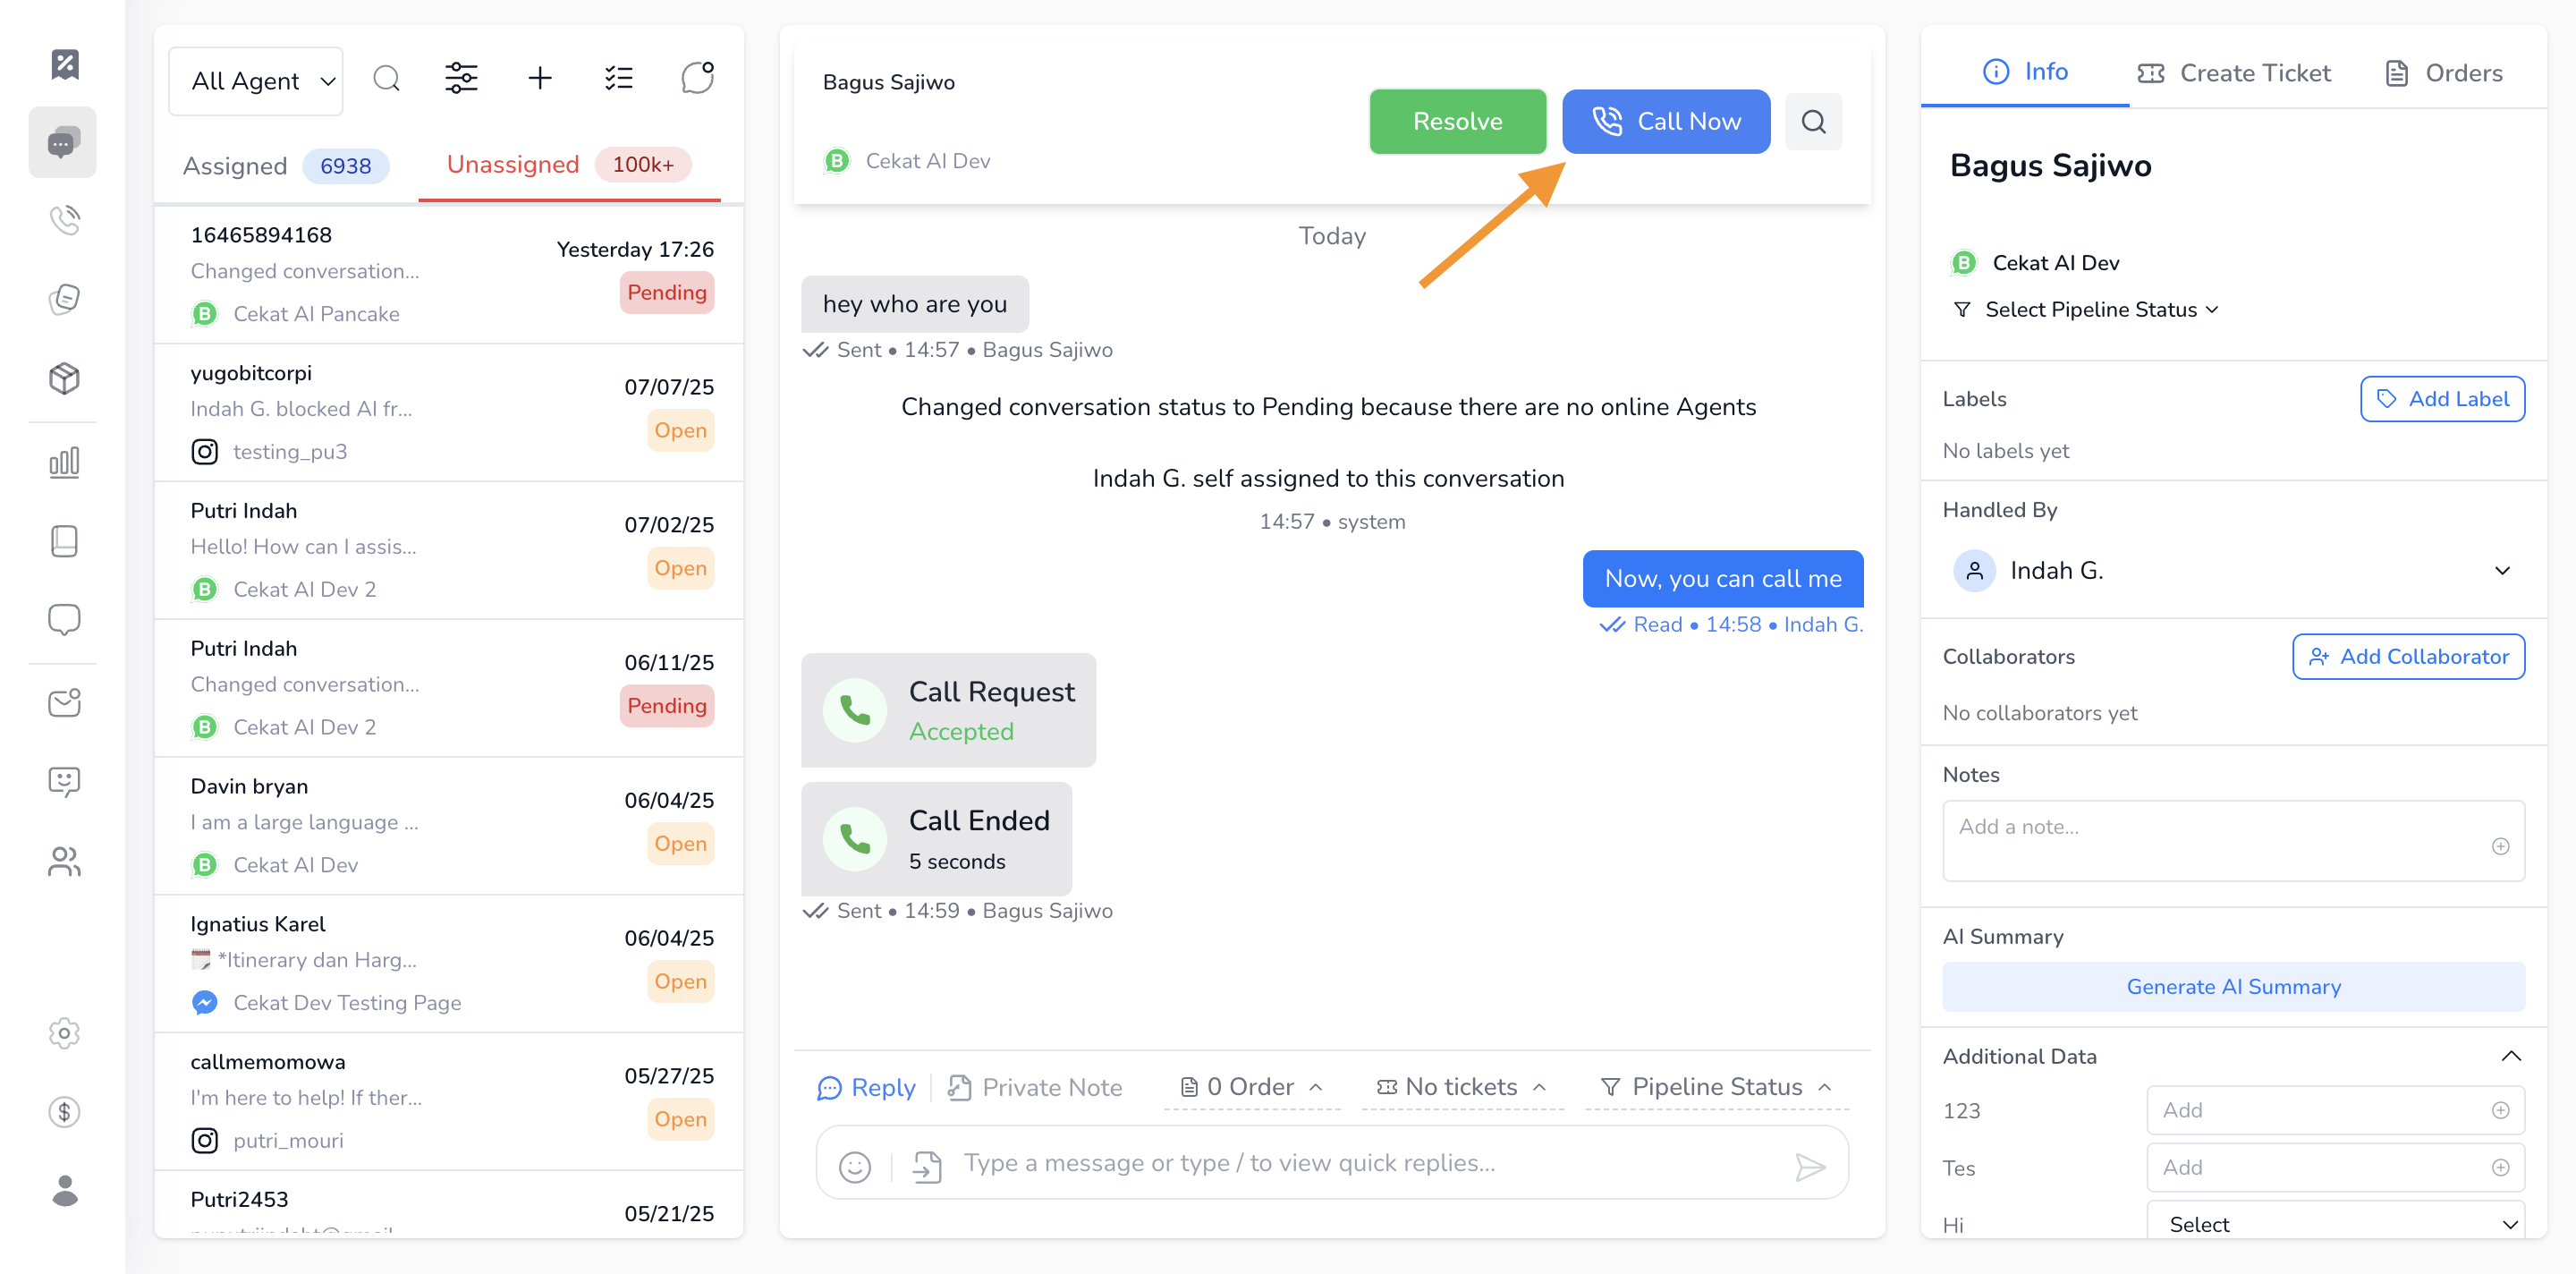2576x1274 pixels.
Task: Click the send message arrow icon
Action: [1810, 1166]
